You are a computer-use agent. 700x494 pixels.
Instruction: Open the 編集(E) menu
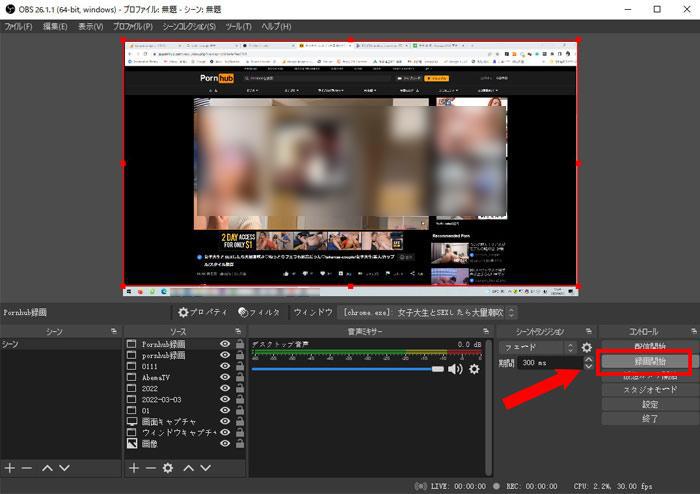point(55,27)
